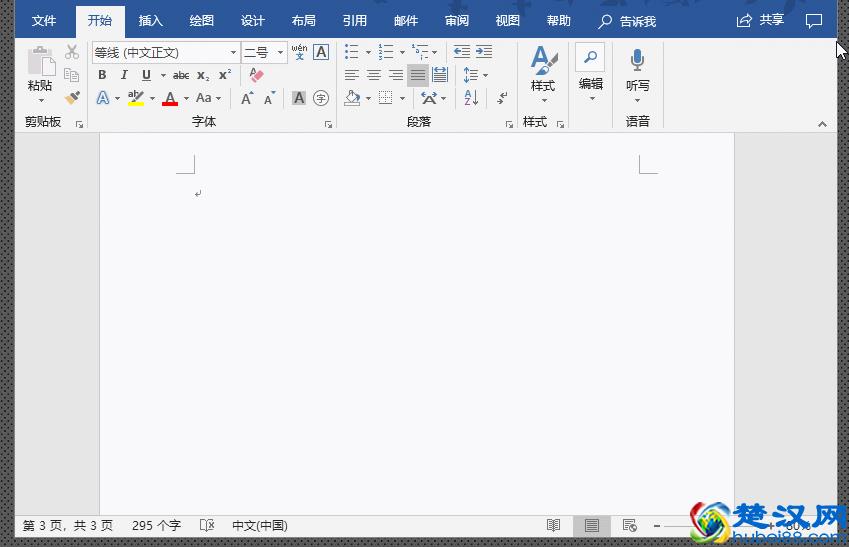Toggle Underline formatting
Image resolution: width=849 pixels, height=547 pixels.
coord(146,75)
